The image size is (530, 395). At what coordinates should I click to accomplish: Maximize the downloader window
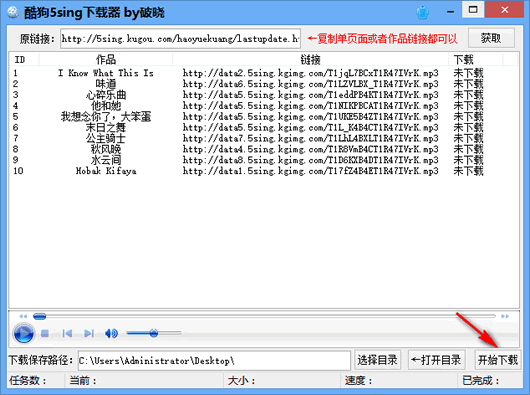[x=473, y=9]
